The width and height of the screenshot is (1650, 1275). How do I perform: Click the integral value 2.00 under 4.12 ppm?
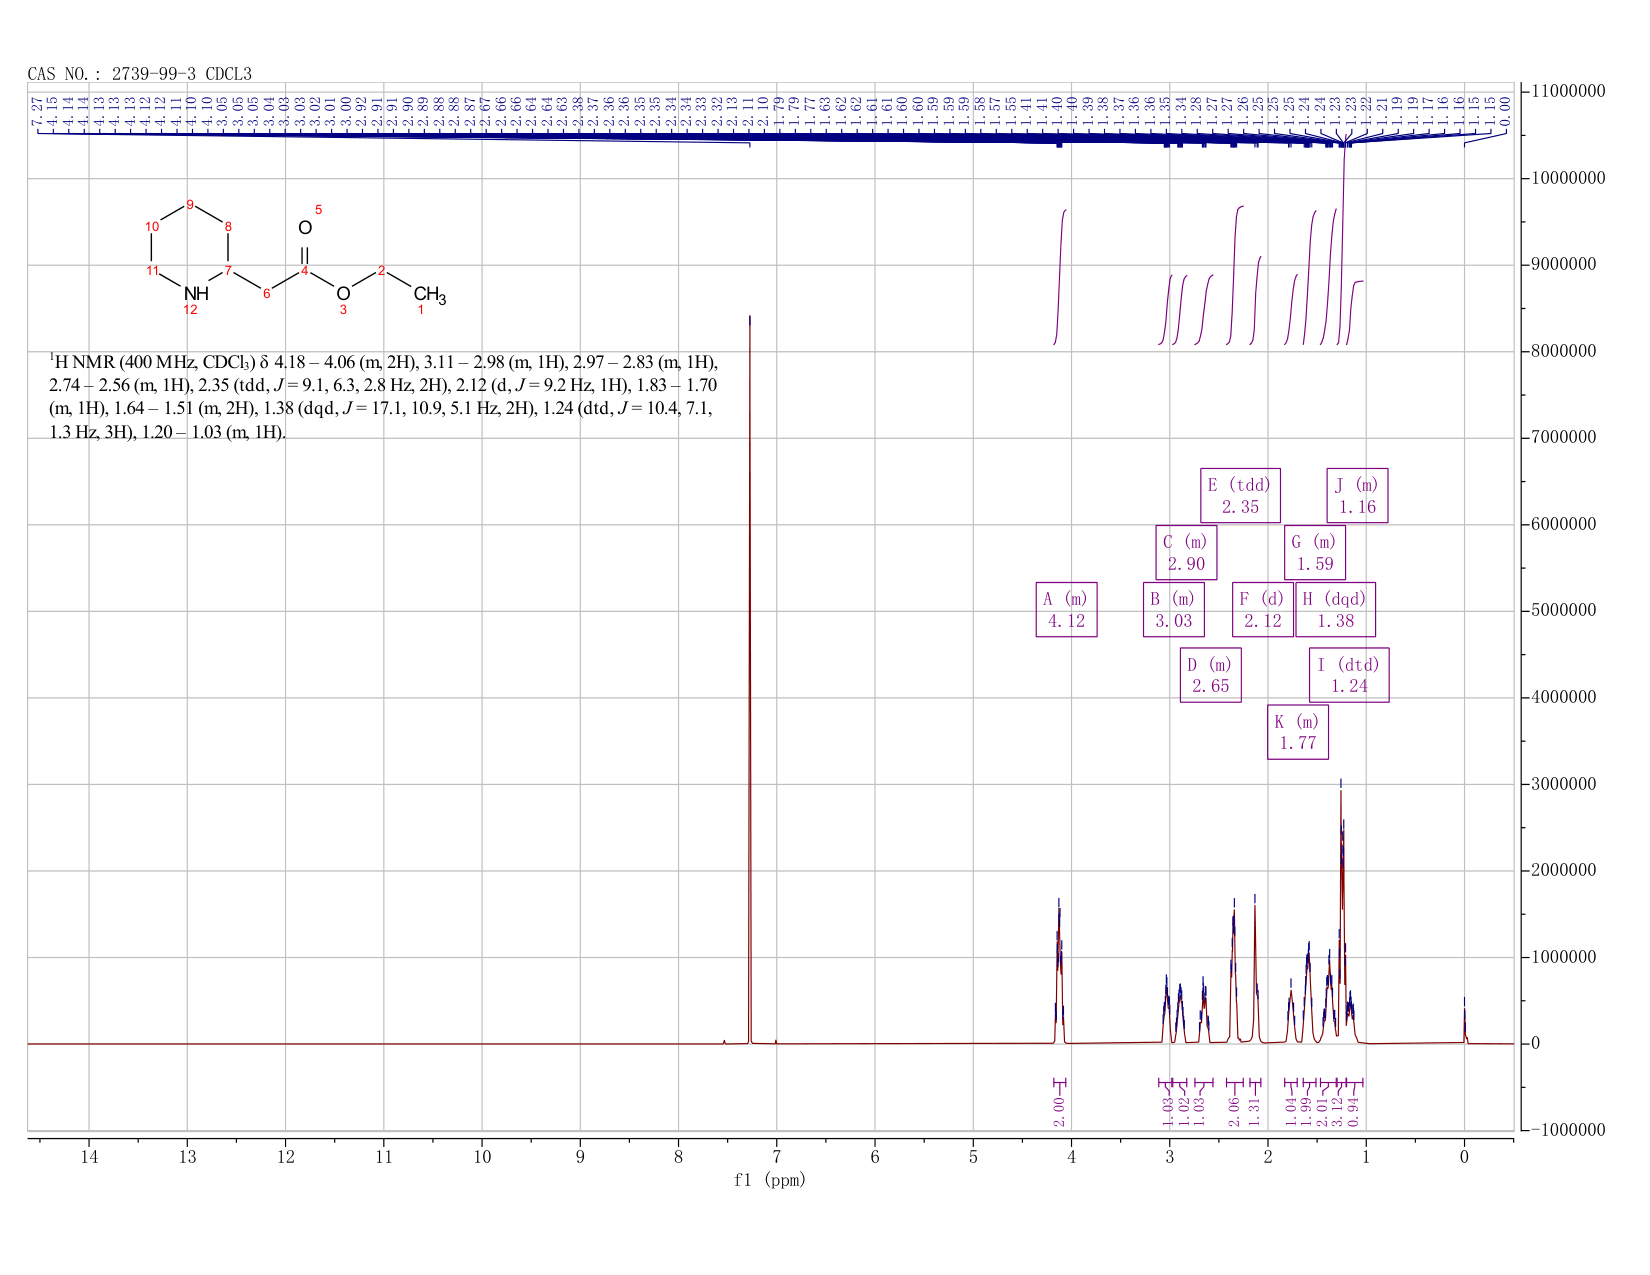[1061, 1110]
